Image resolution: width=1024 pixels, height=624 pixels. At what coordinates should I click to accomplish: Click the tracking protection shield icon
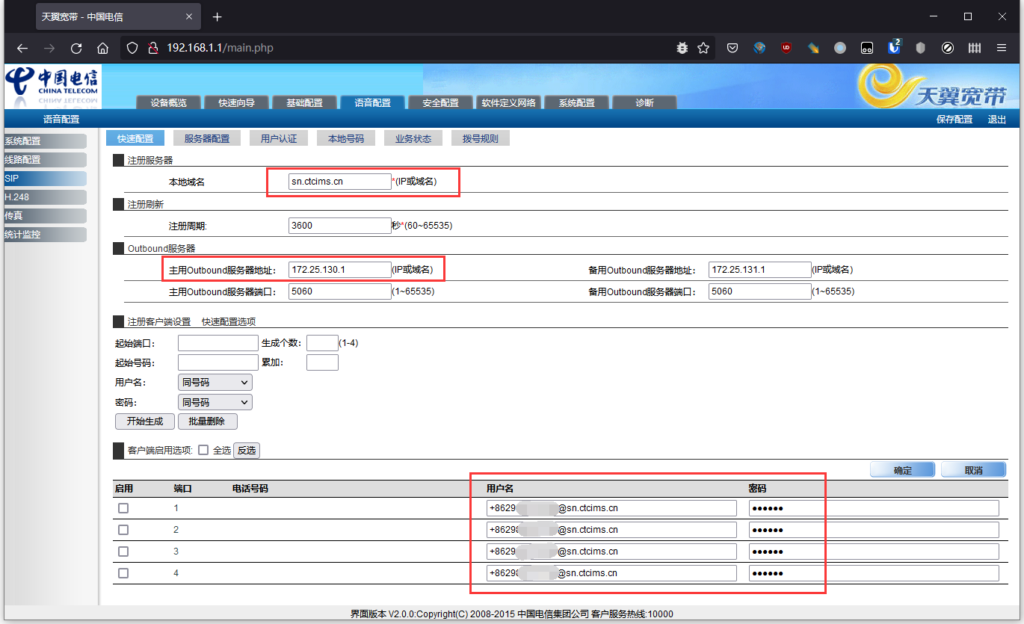tap(132, 48)
